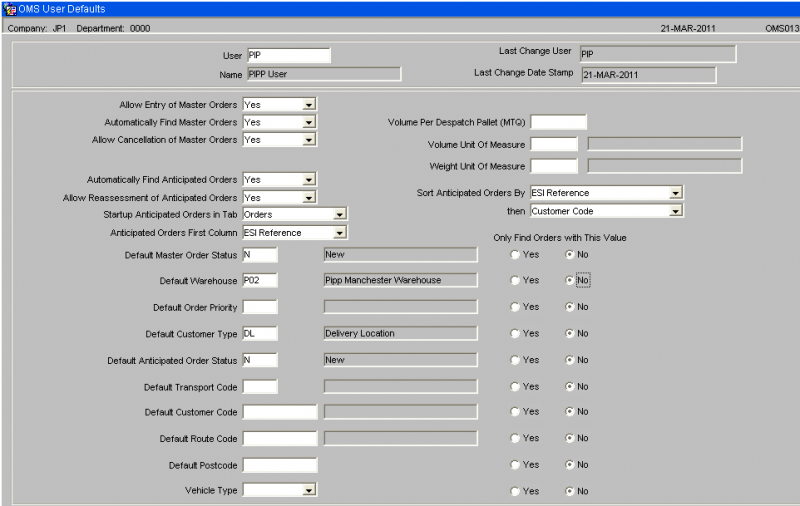Open Sort Anticipated Orders By dropdown
This screenshot has width=800, height=506.
tap(676, 193)
